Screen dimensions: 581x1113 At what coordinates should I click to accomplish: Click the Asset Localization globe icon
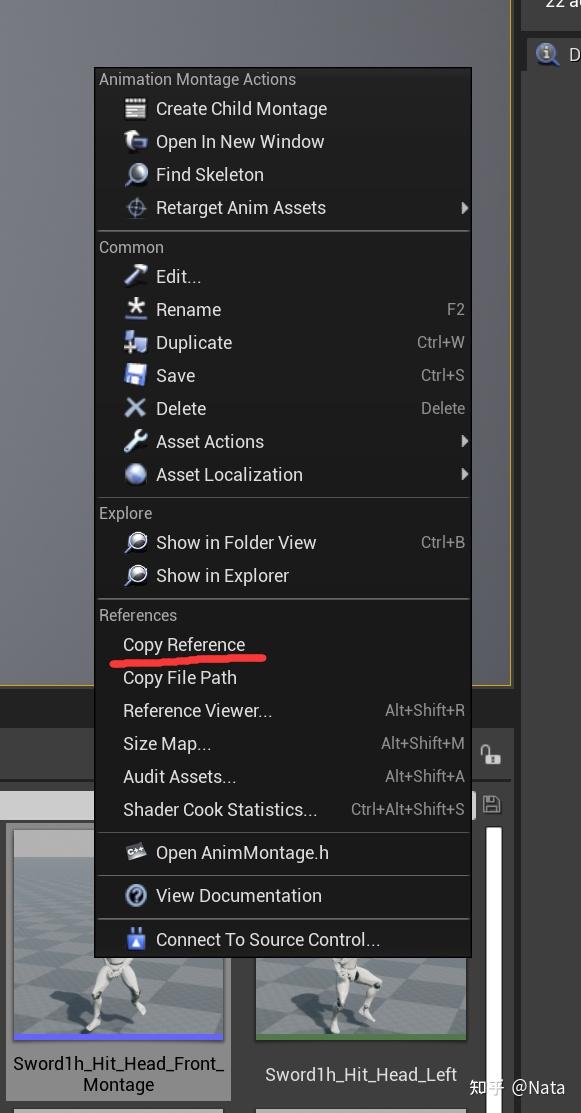pyautogui.click(x=136, y=474)
